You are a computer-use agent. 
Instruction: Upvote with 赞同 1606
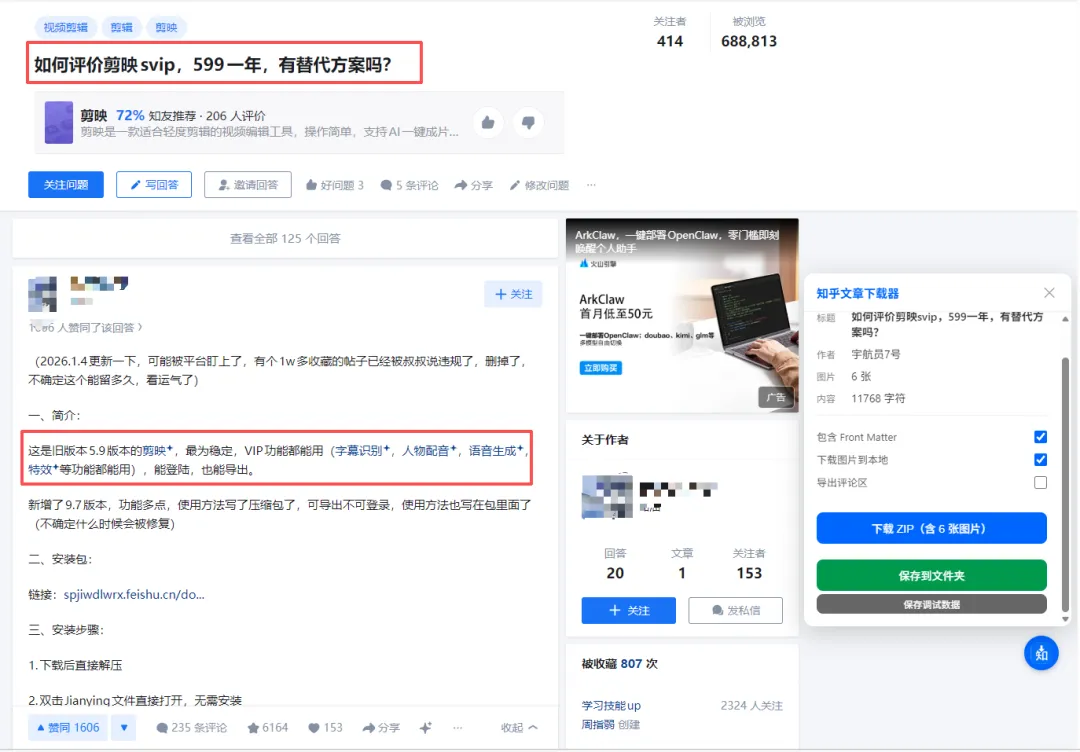click(68, 727)
